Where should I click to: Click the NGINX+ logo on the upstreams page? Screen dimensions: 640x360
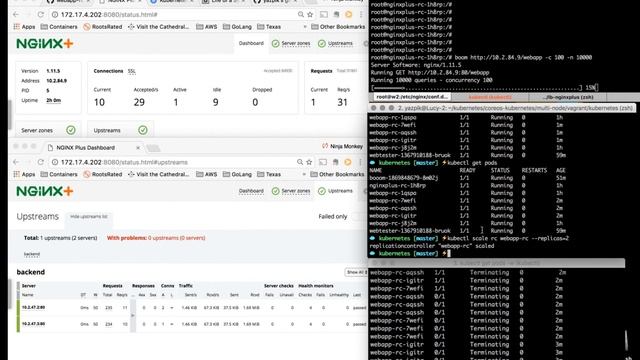(x=45, y=191)
